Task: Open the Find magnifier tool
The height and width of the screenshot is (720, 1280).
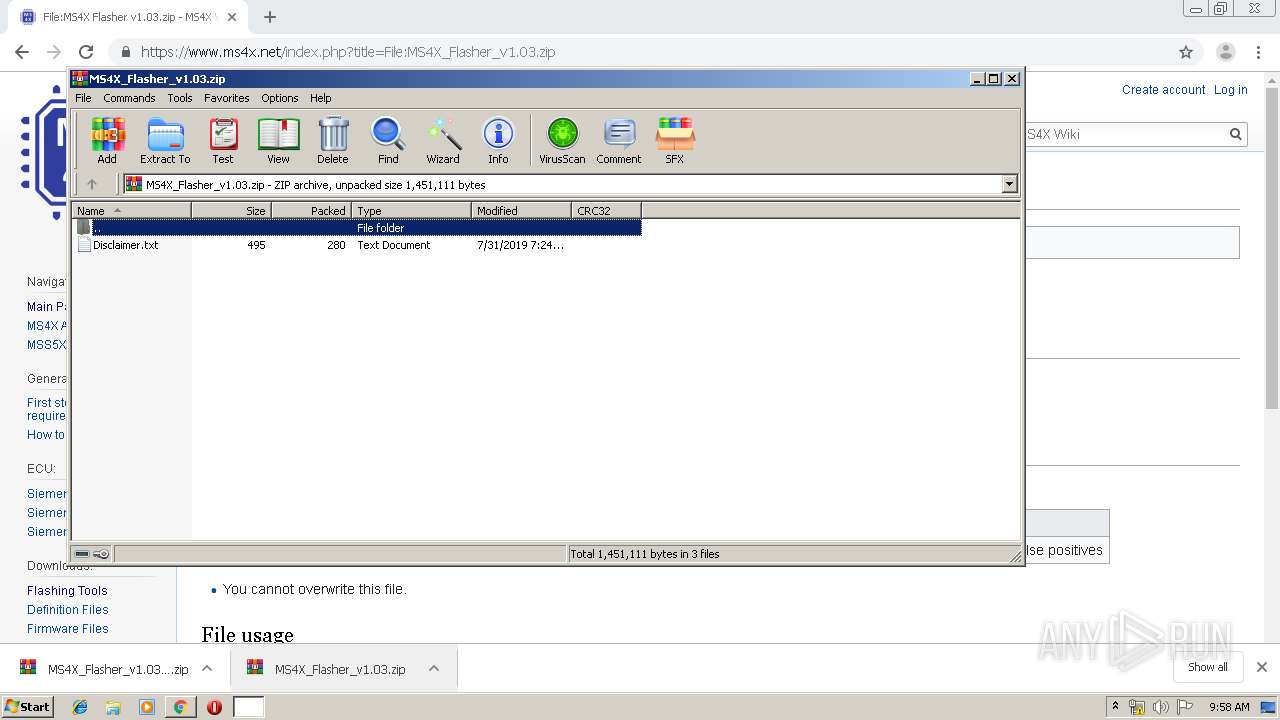Action: click(388, 140)
